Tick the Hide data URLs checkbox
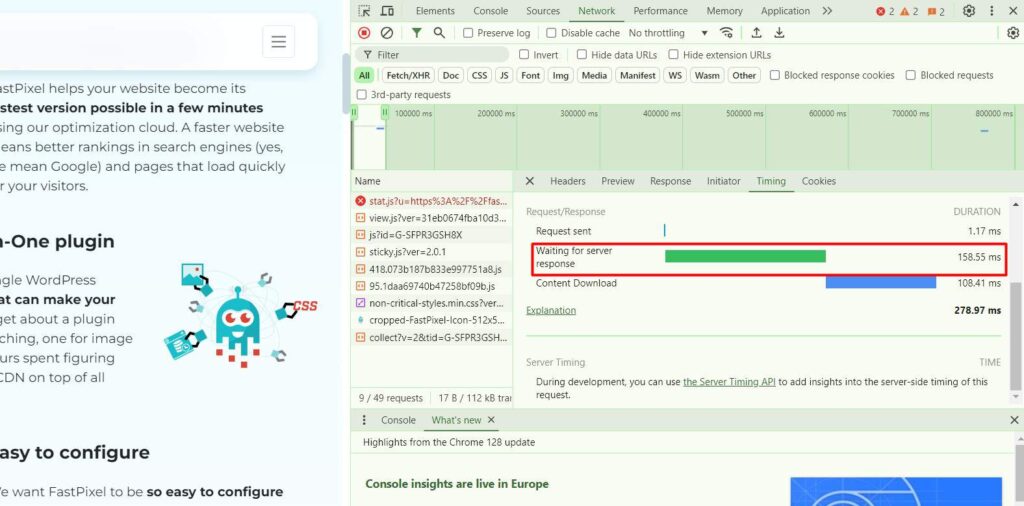1024x506 pixels. [x=580, y=55]
